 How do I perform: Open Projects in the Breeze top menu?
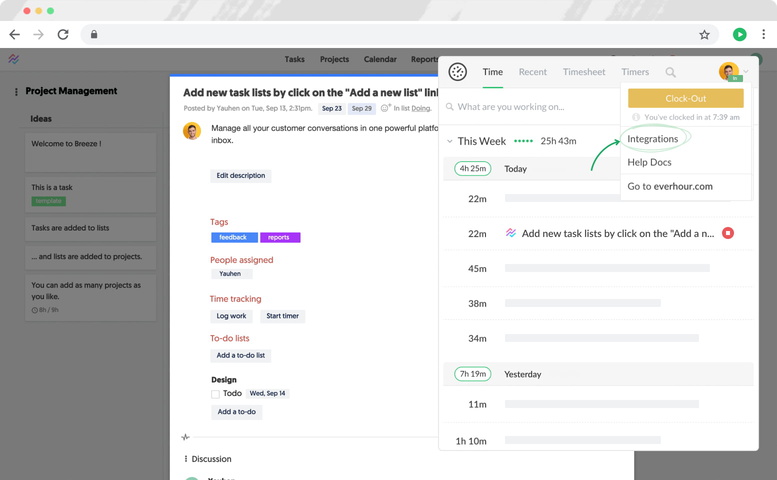point(334,59)
